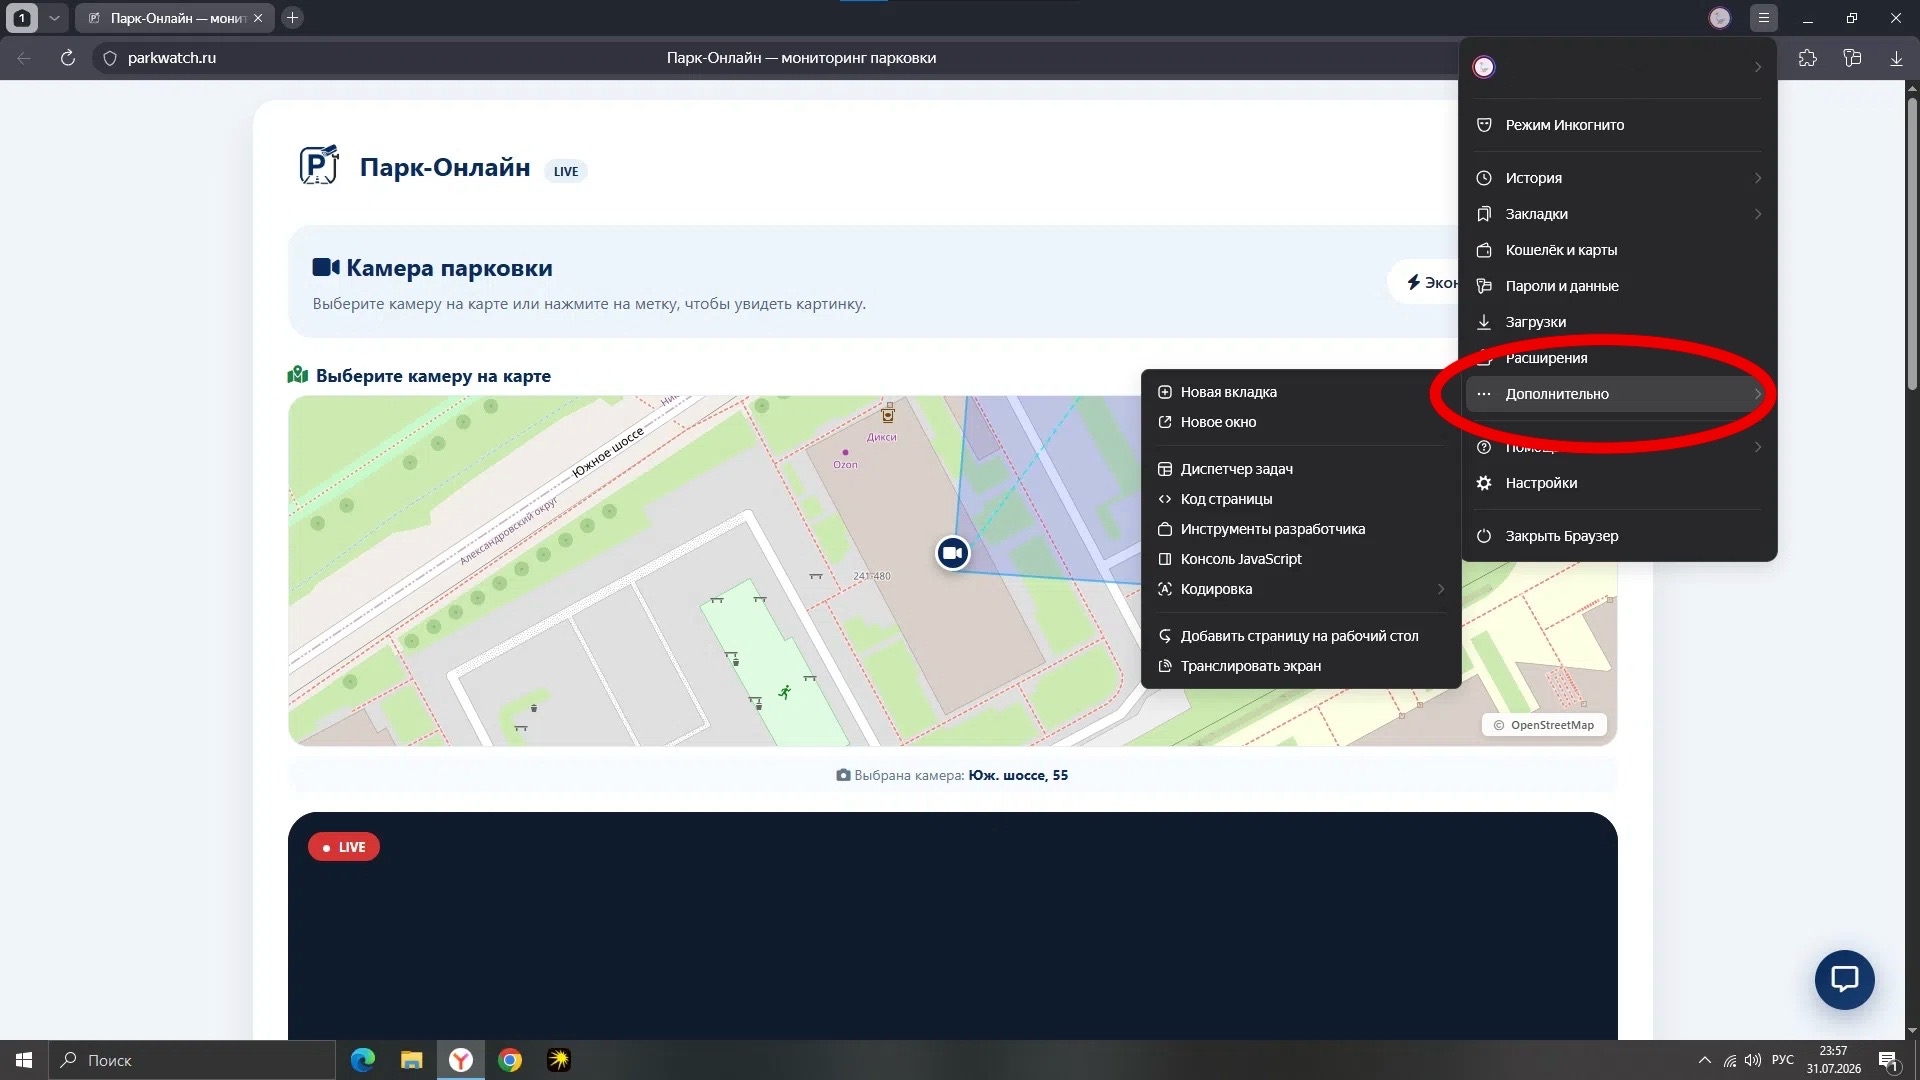Open collections icon in toolbar
Viewport: 1920px width, 1080px height.
click(1852, 58)
